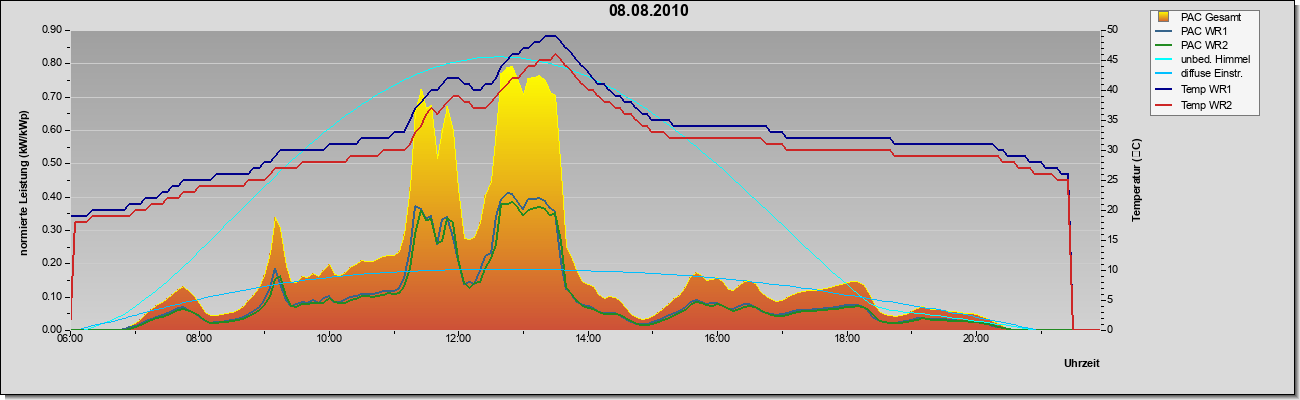1300x400 pixels.
Task: Click the 08:00 time axis label
Action: pyautogui.click(x=199, y=341)
